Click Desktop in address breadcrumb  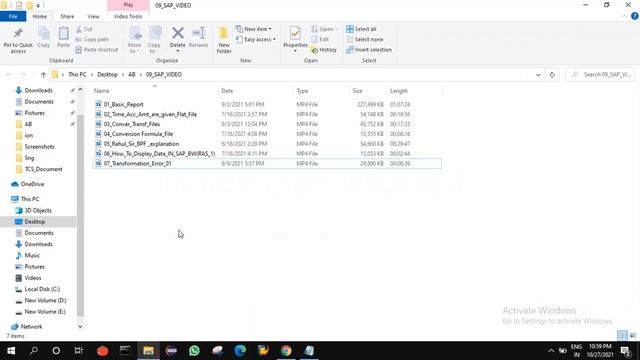point(107,75)
